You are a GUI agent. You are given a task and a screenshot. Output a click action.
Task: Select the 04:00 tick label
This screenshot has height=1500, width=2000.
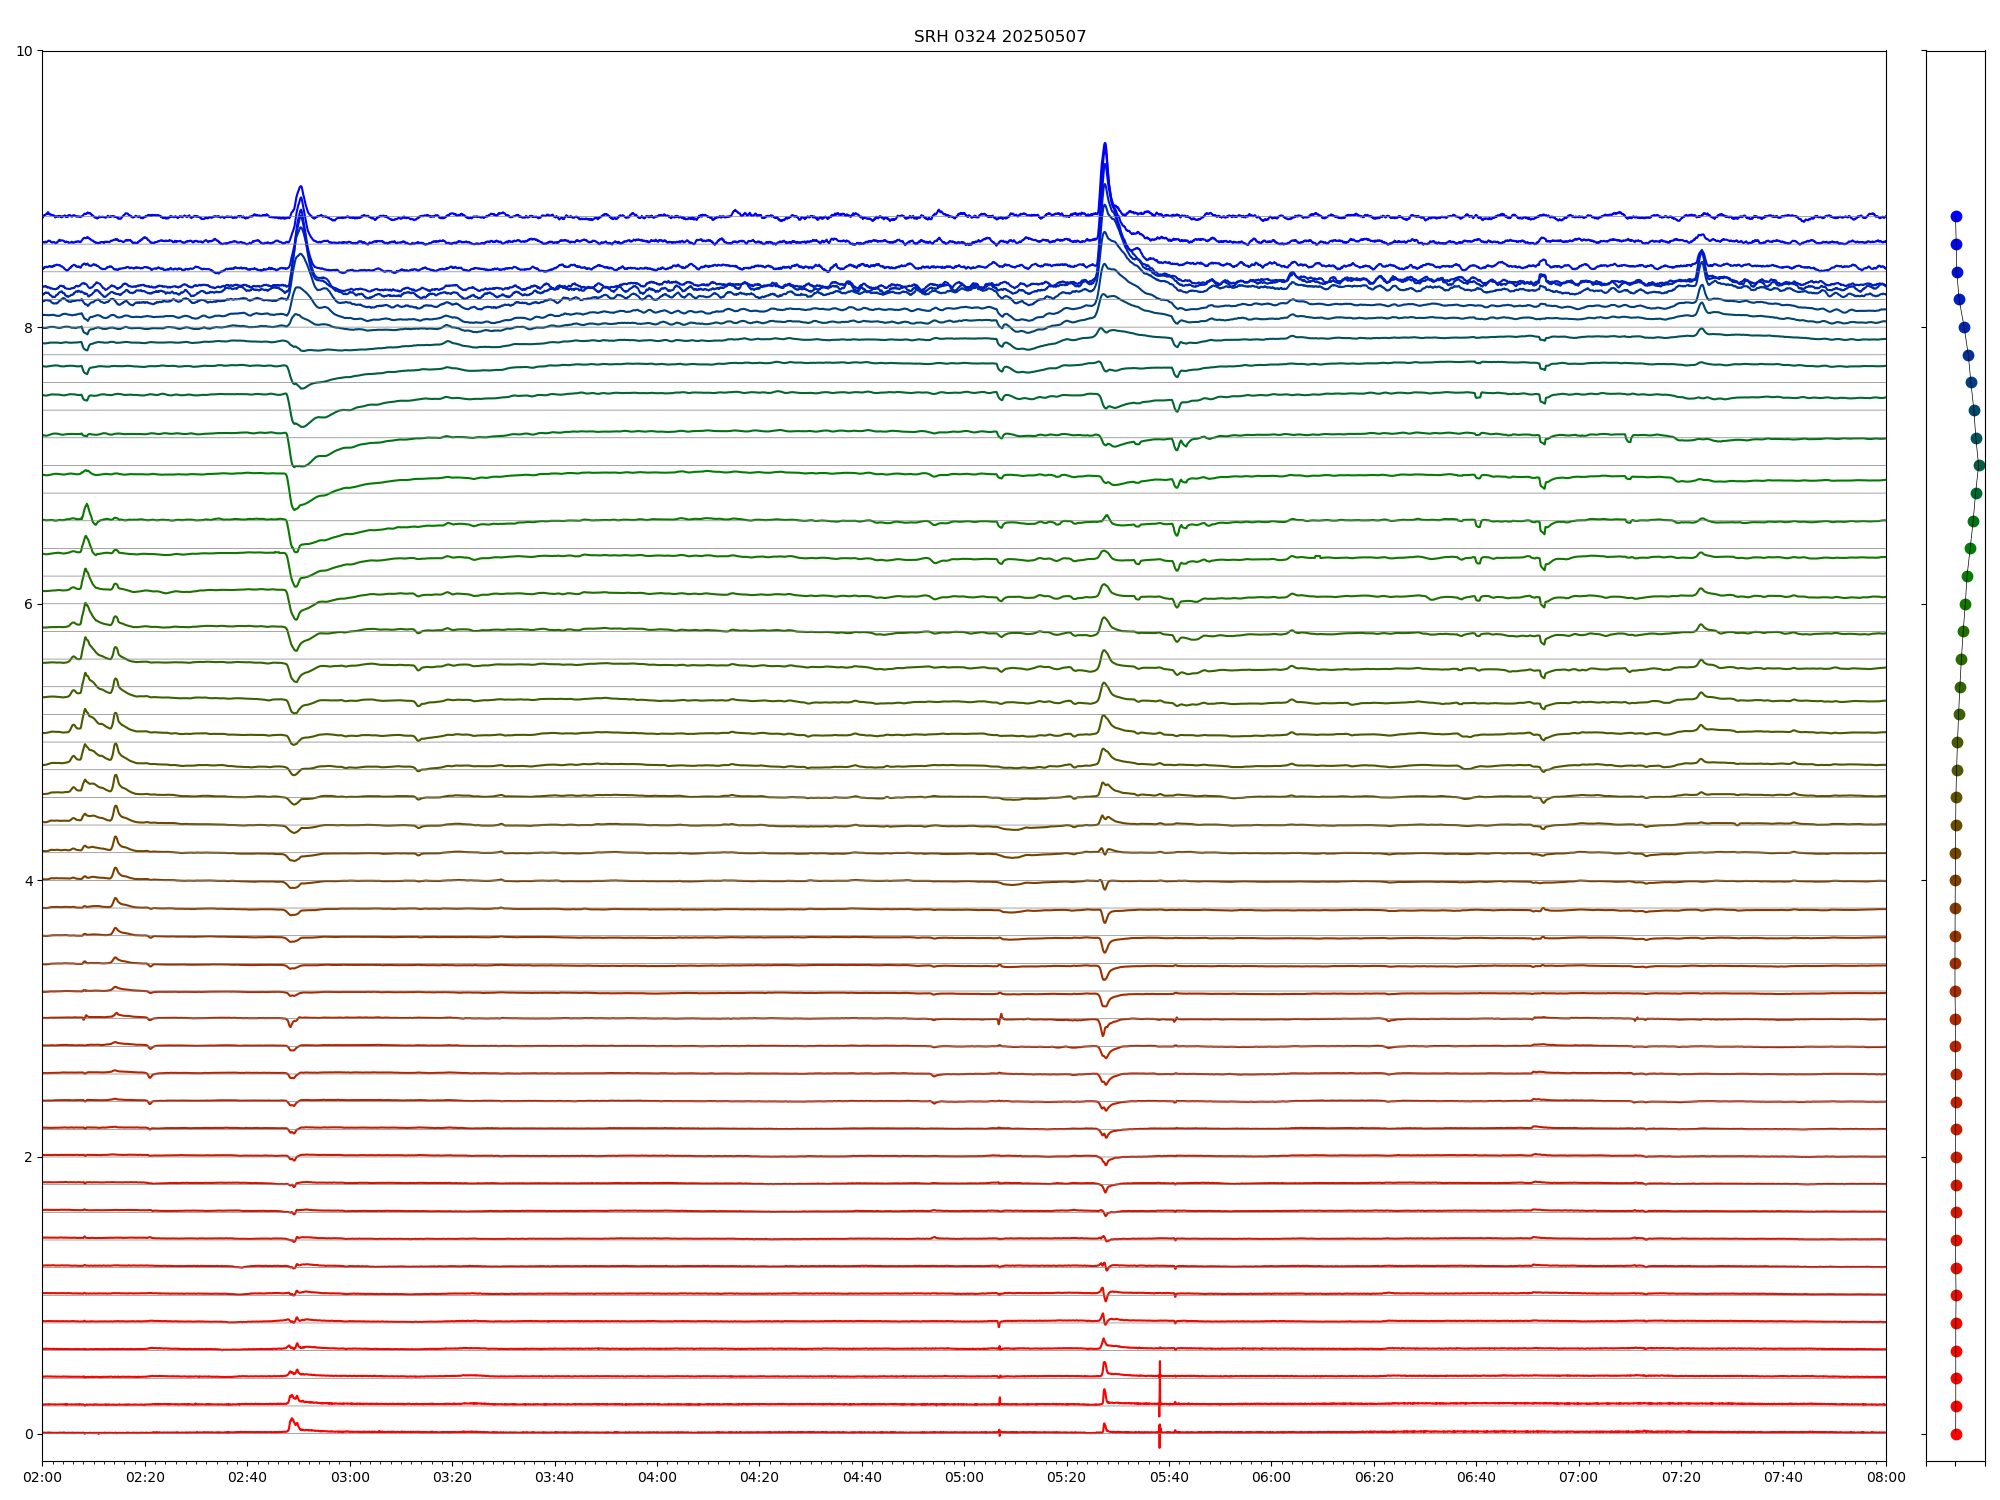pyautogui.click(x=657, y=1478)
